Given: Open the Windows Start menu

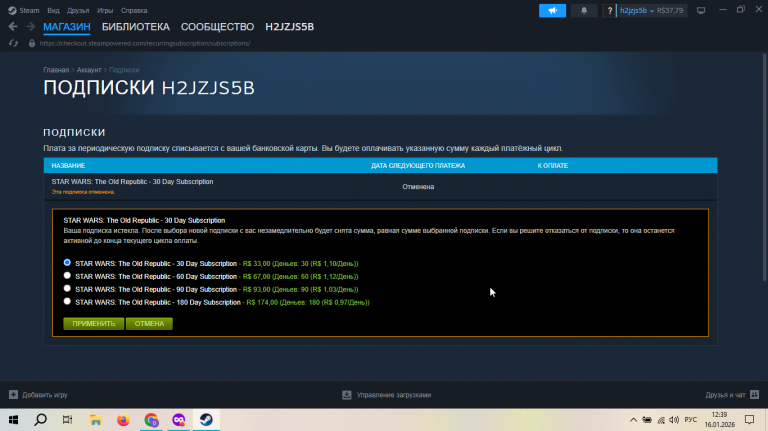Looking at the screenshot, I should tap(13, 420).
